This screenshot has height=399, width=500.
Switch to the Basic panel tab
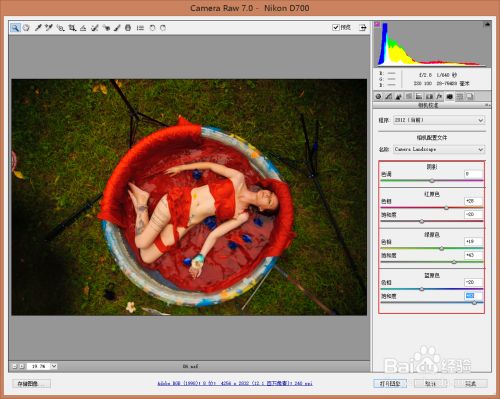click(x=378, y=97)
